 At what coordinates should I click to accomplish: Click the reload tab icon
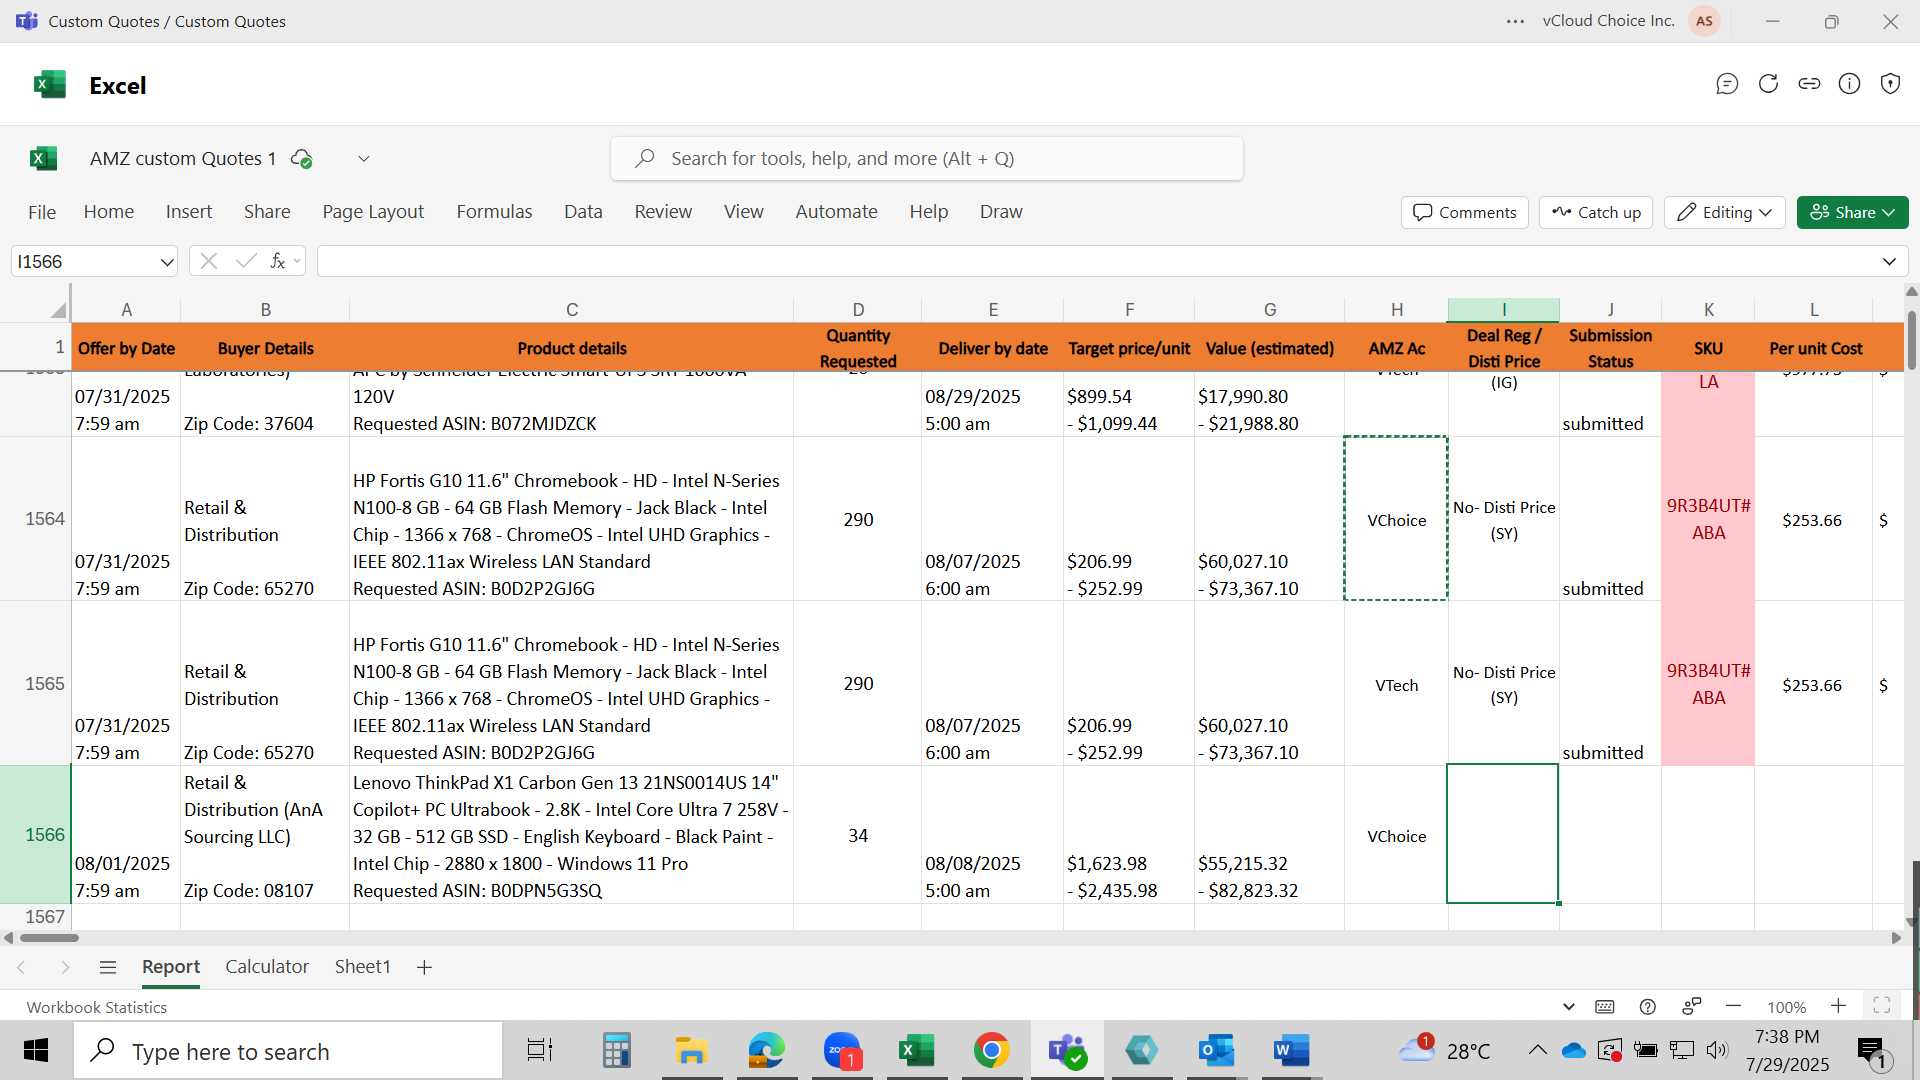[x=1768, y=84]
